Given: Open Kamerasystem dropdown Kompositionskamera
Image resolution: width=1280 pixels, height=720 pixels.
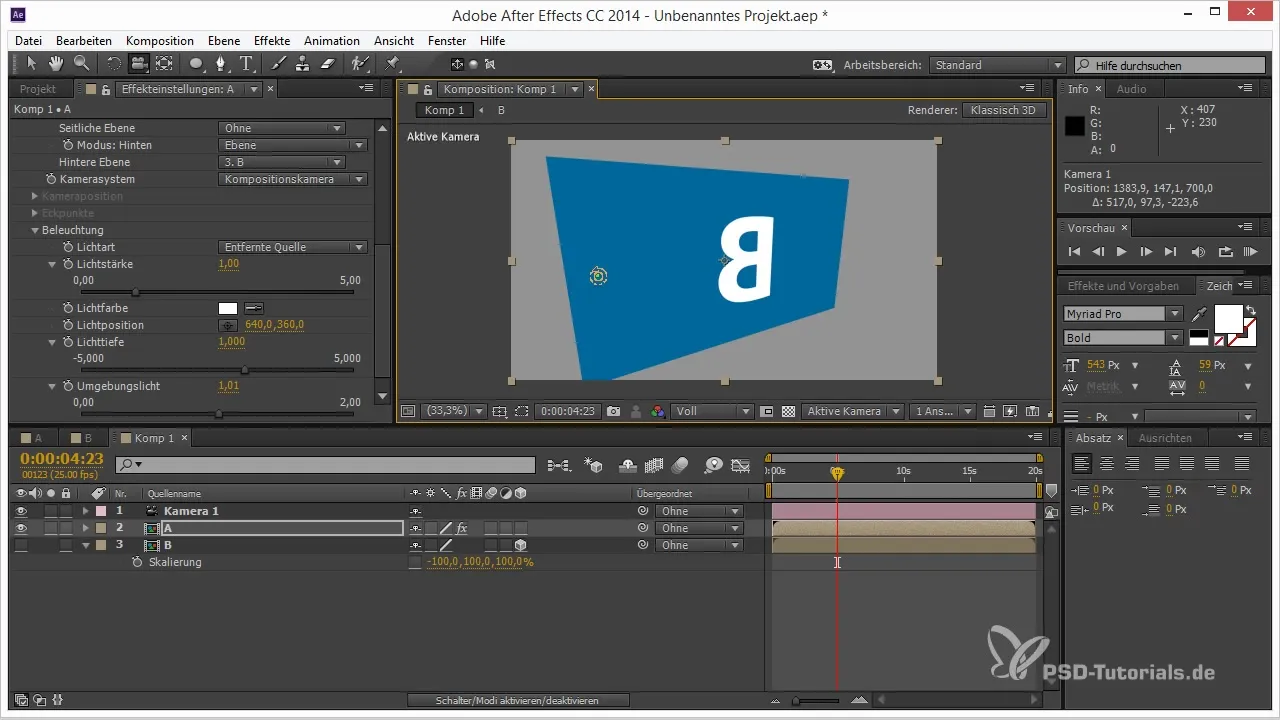Looking at the screenshot, I should tap(293, 179).
